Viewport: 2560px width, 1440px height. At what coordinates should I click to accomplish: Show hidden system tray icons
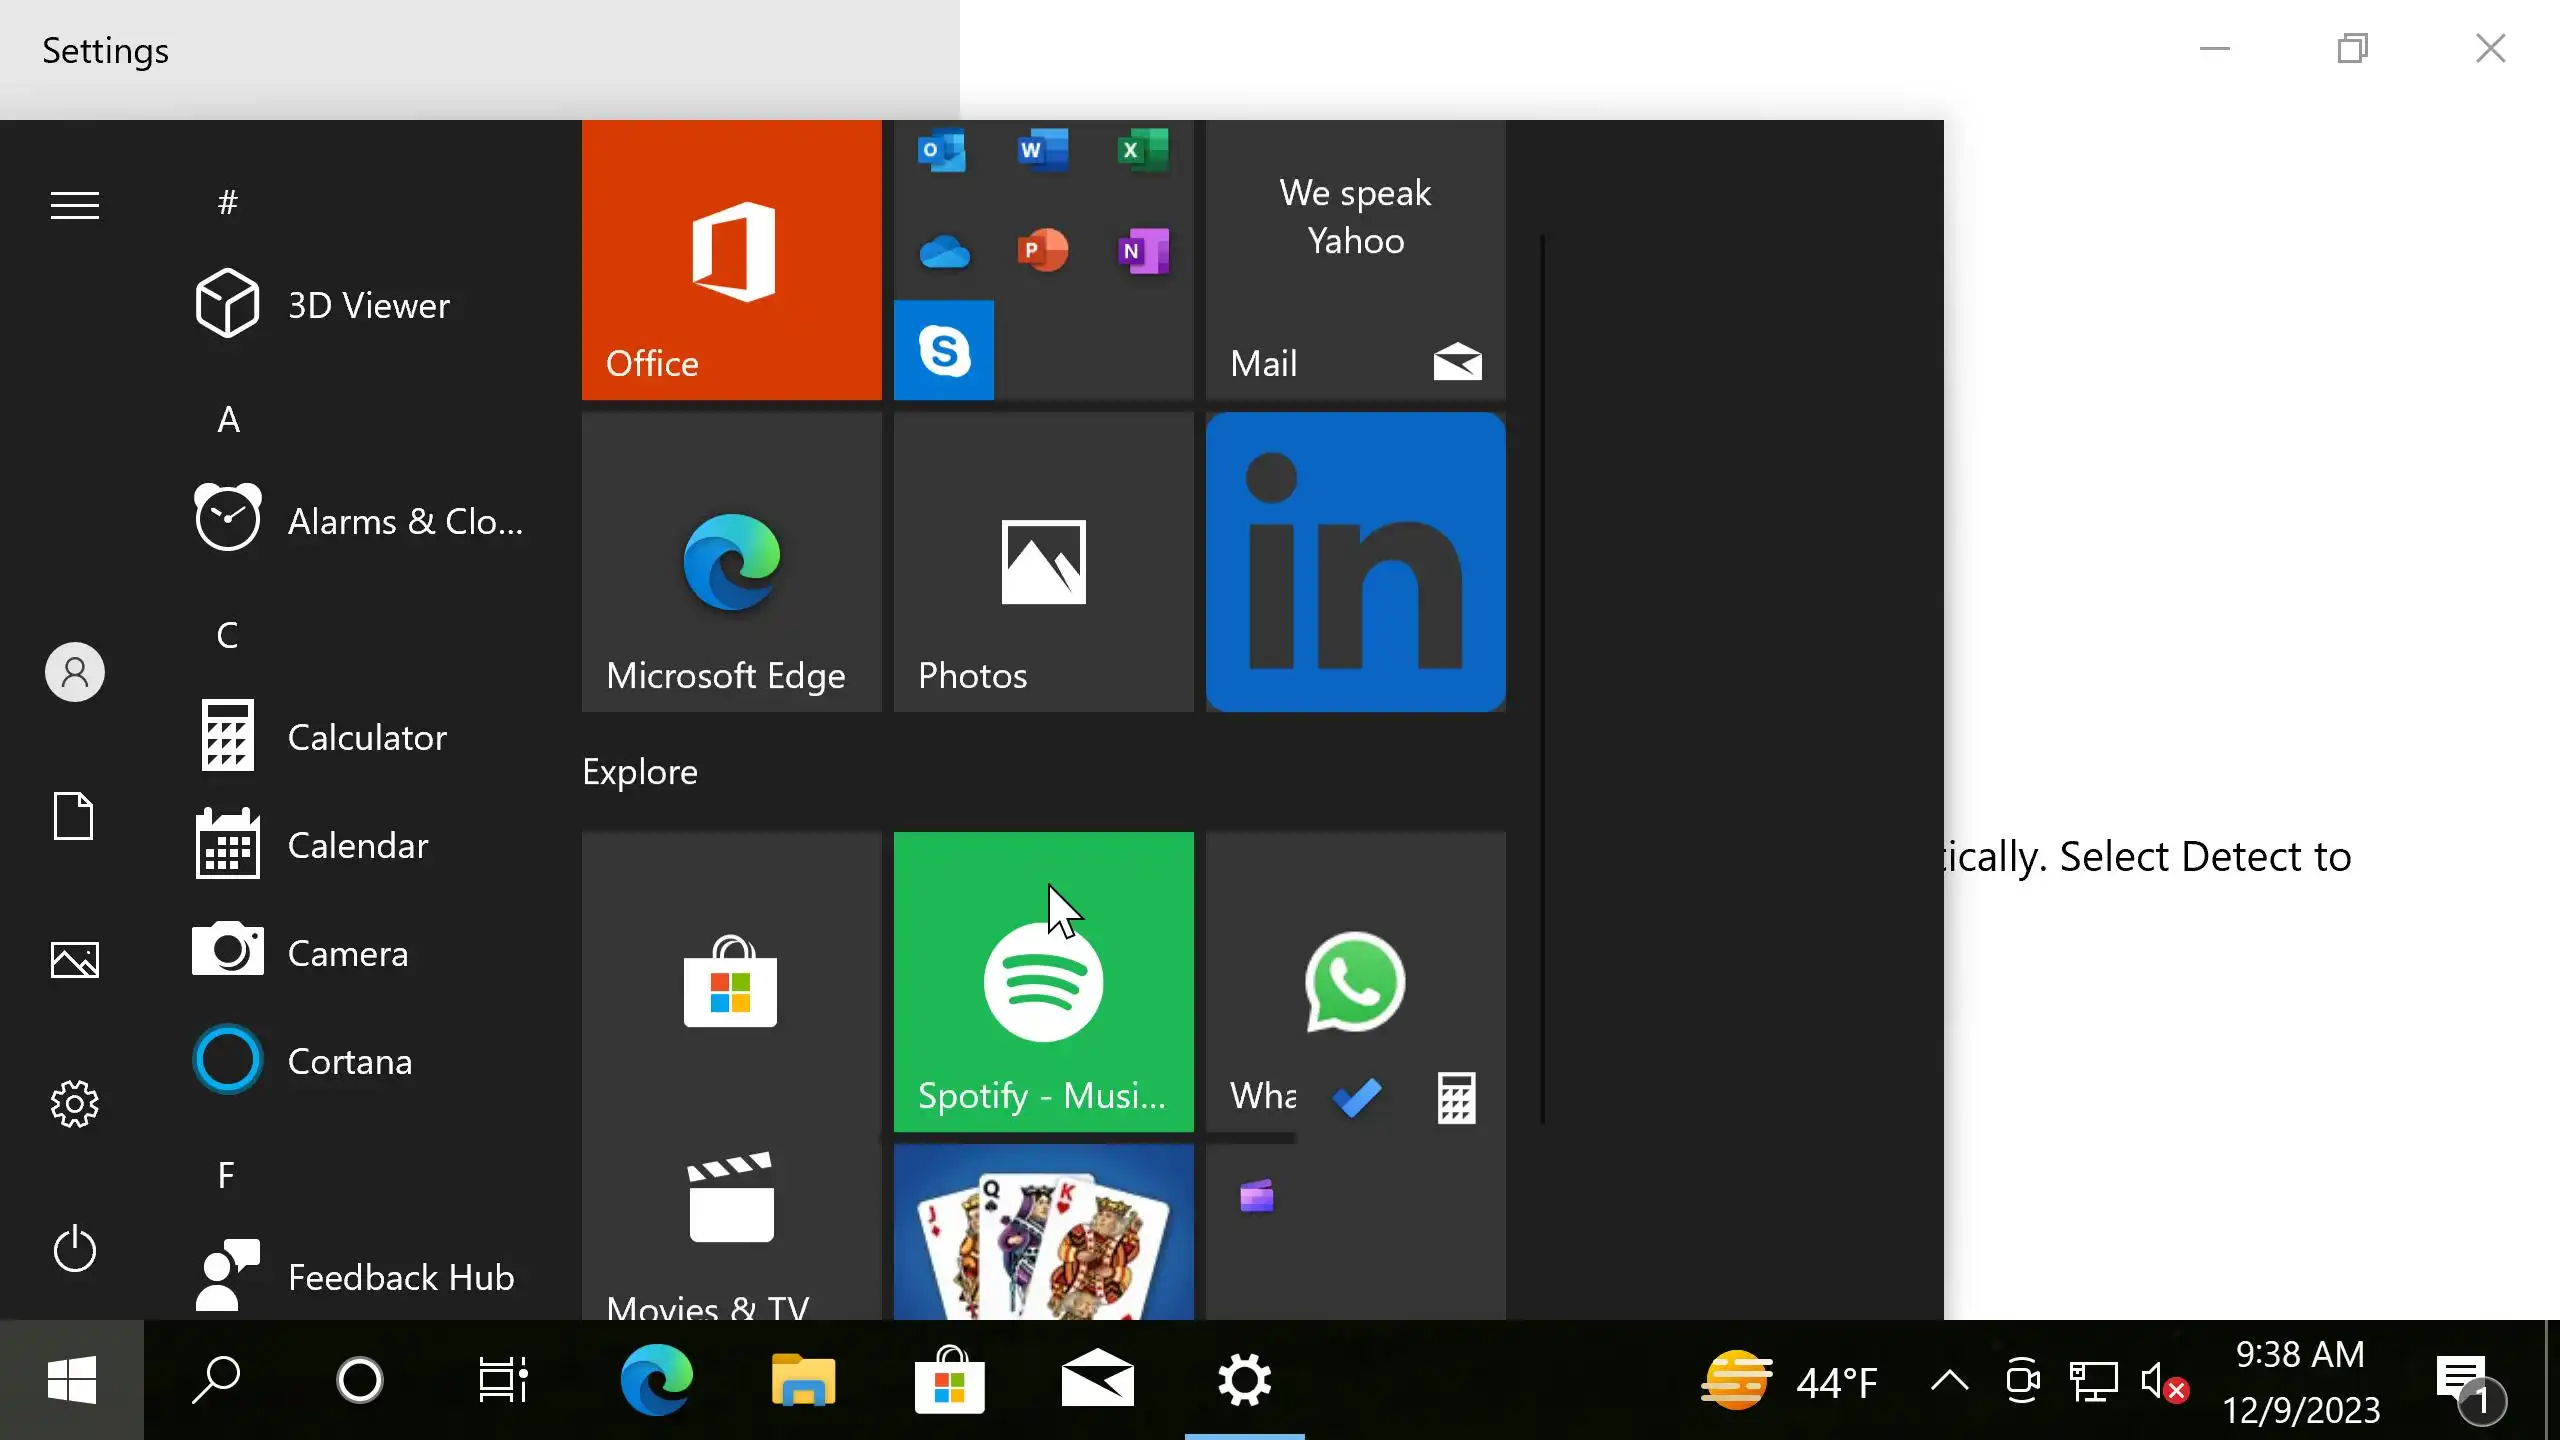[1949, 1381]
